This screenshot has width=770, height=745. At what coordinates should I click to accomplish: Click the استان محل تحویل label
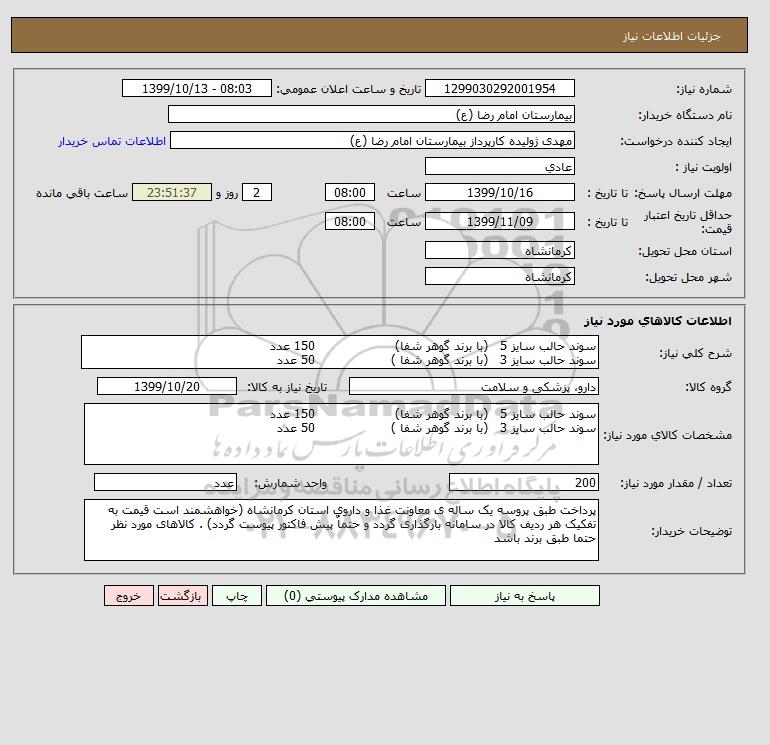tap(685, 251)
